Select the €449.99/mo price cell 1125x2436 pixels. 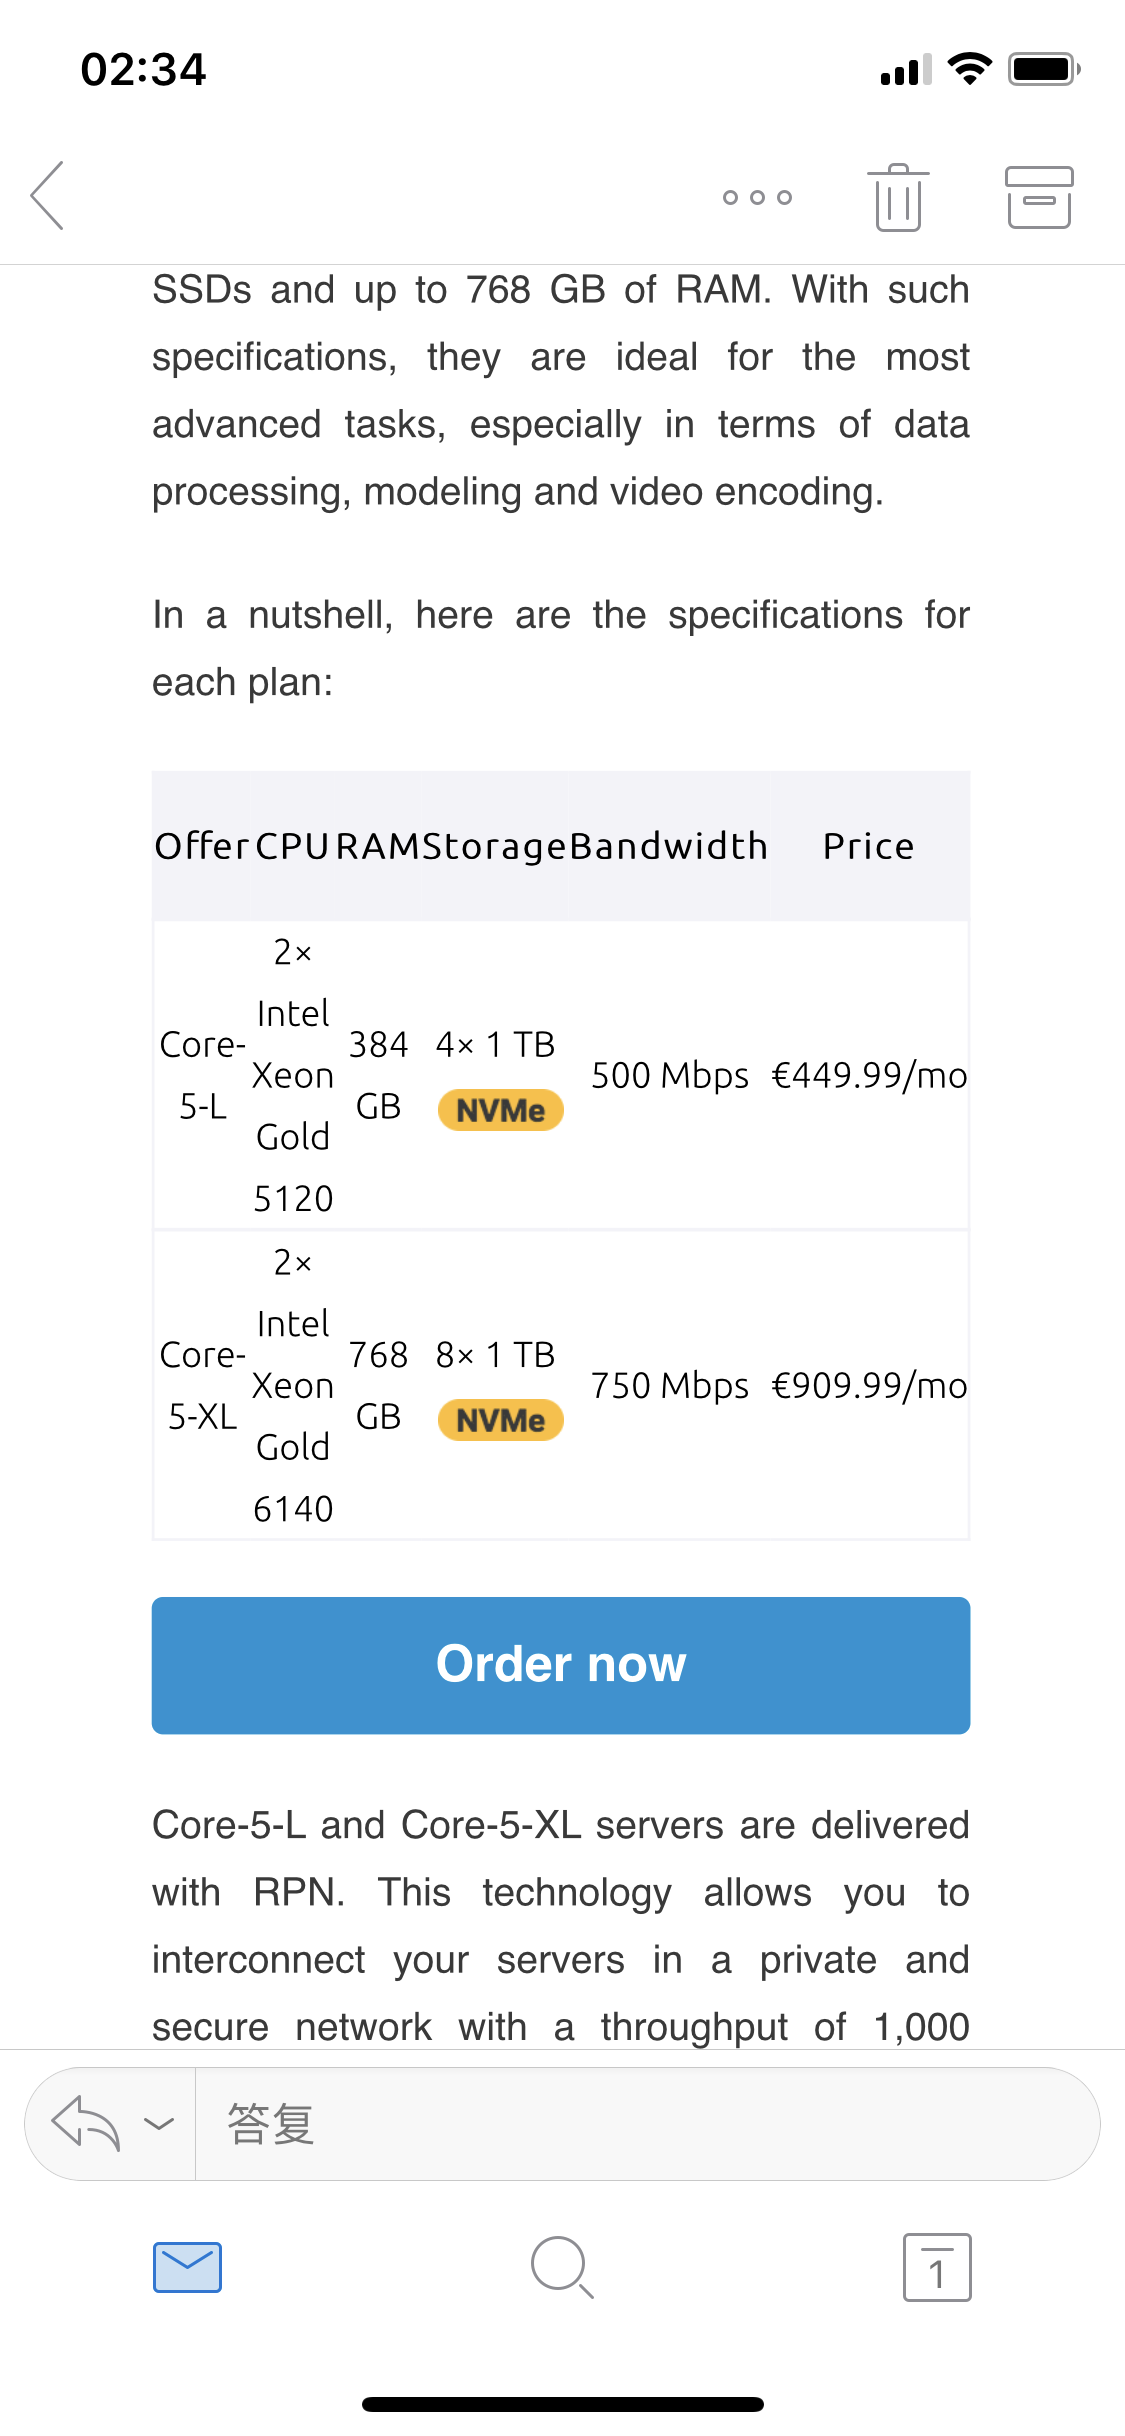869,1076
